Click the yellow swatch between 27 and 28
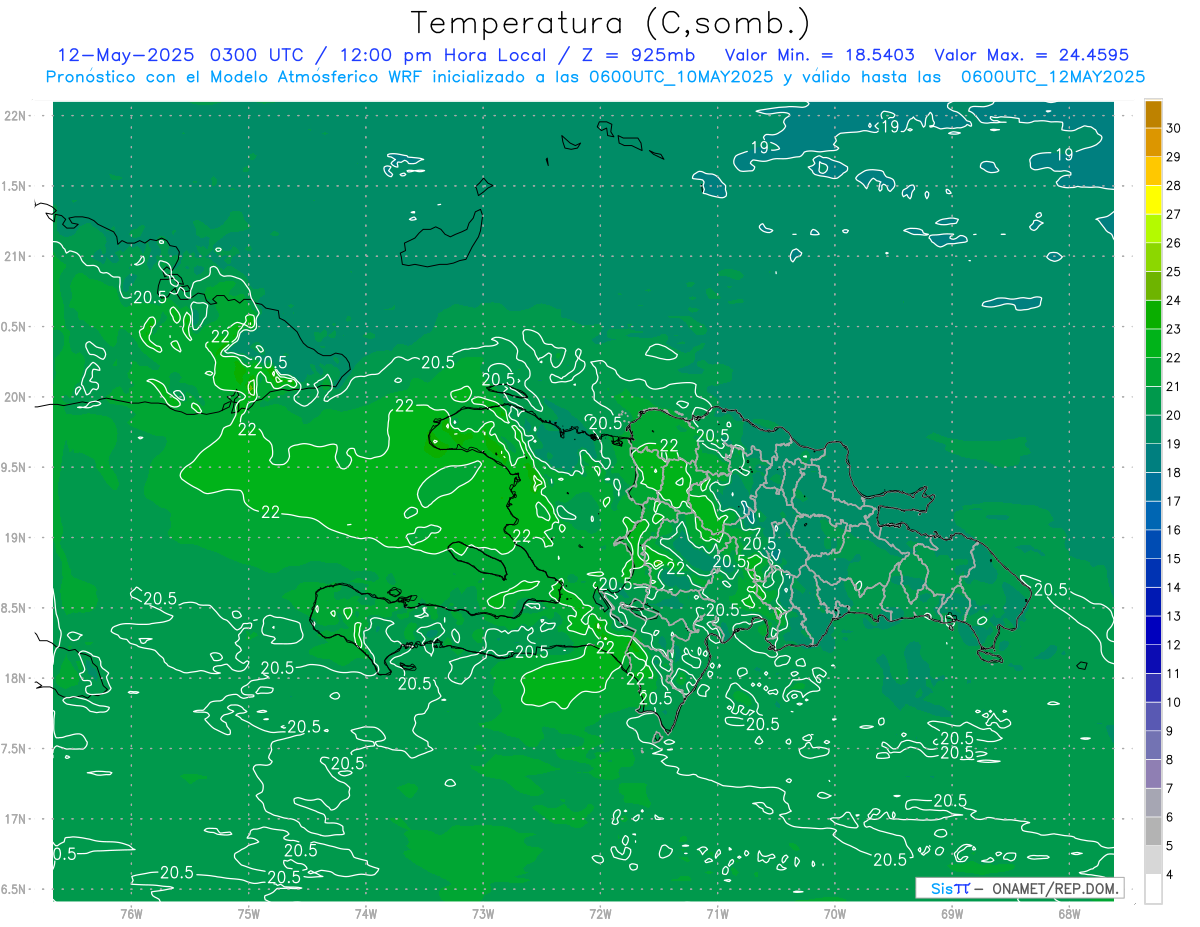The width and height of the screenshot is (1200, 927). click(1153, 200)
